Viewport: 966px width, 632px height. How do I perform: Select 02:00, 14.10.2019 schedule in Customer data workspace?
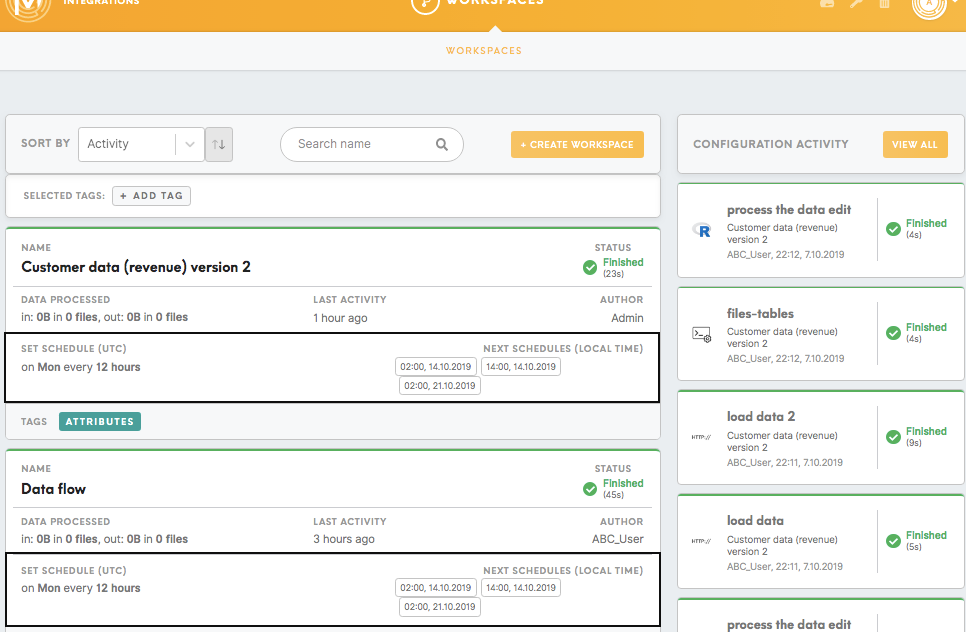(x=436, y=367)
